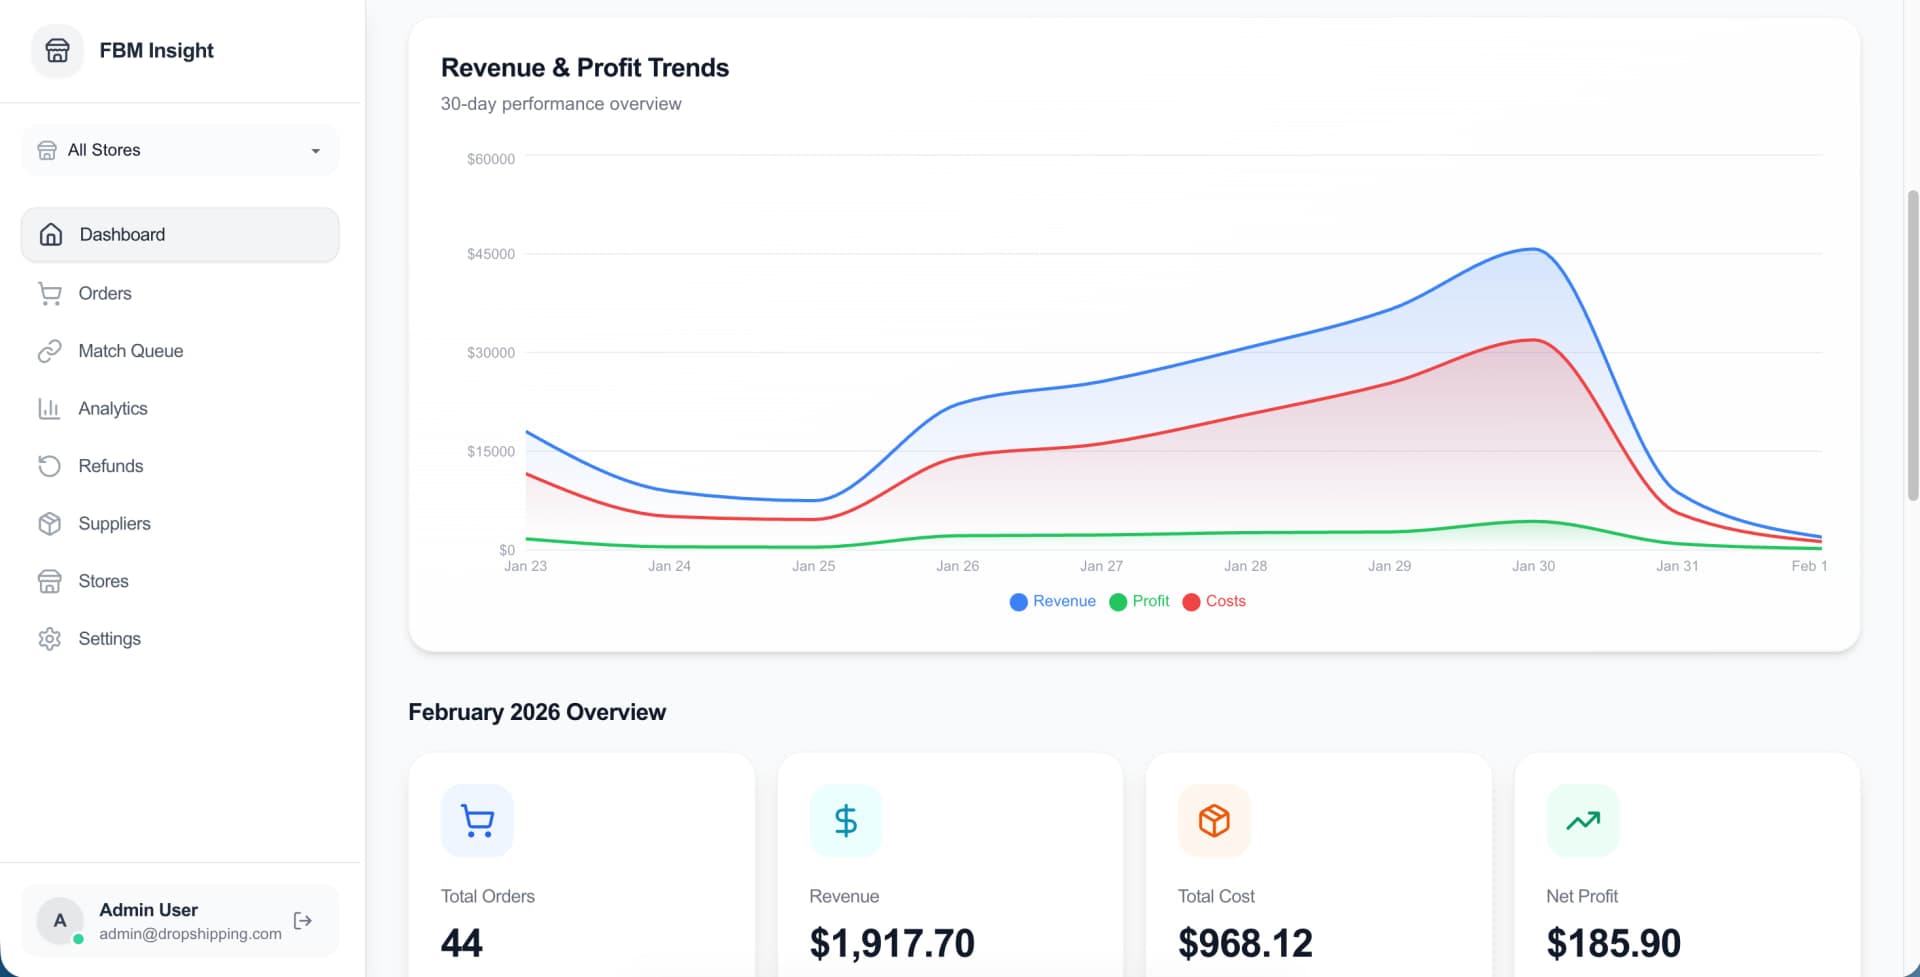Toggle the Profit series in chart legend
Viewport: 1920px width, 977px height.
click(1139, 601)
